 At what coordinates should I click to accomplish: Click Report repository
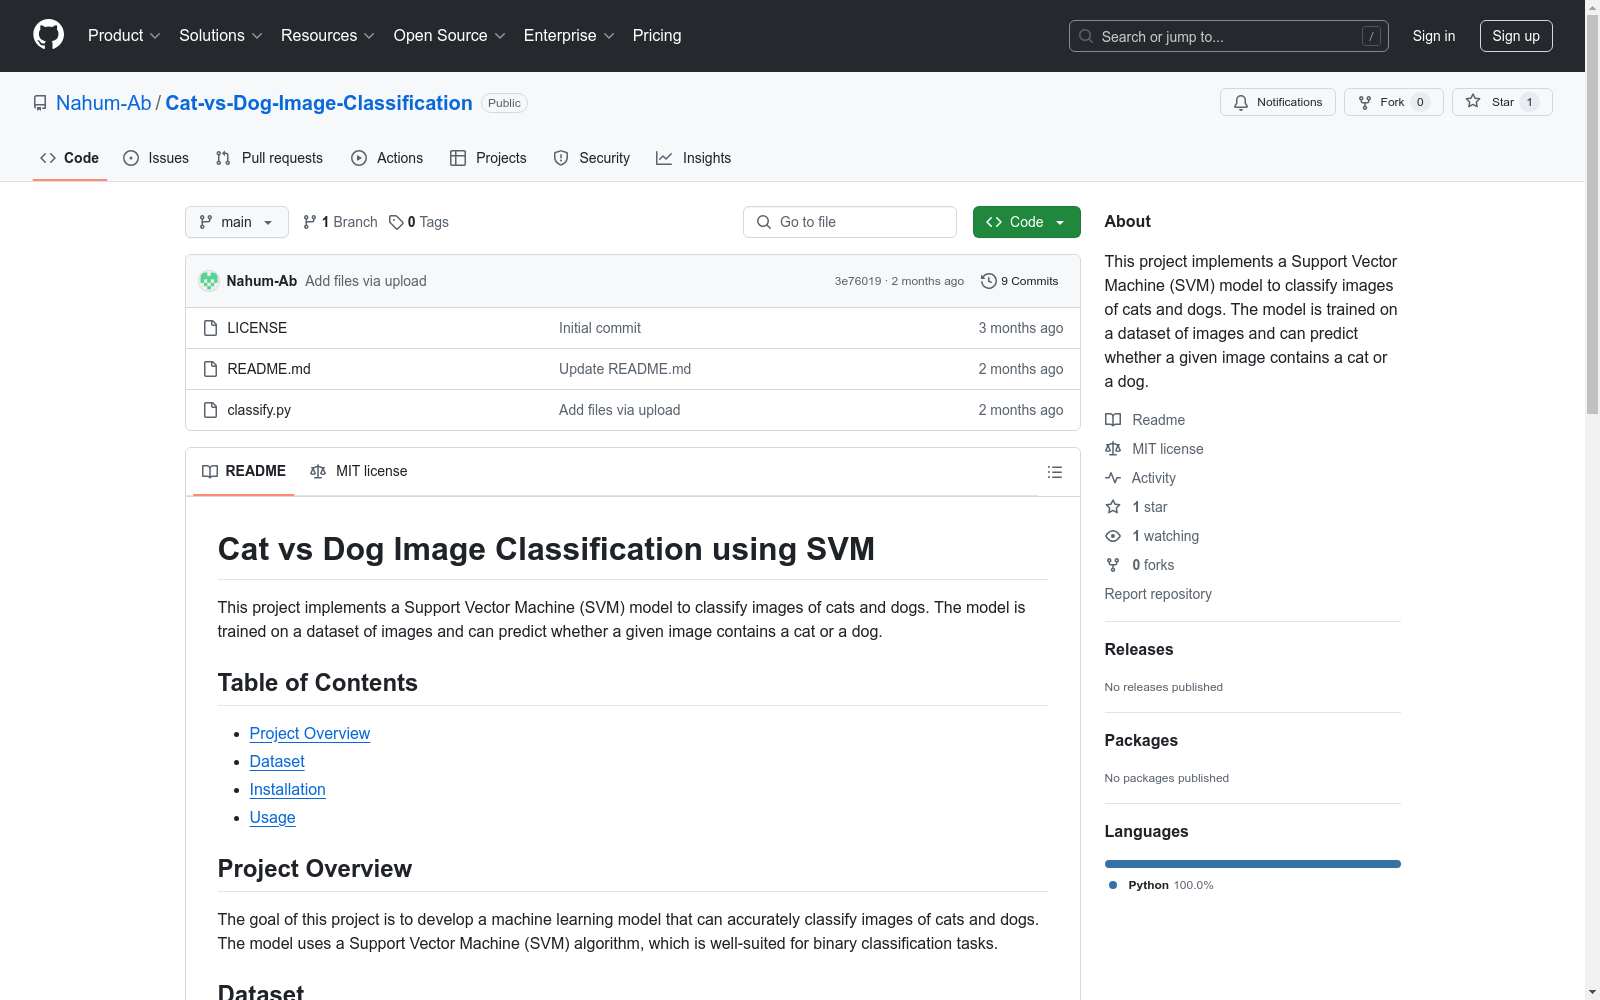click(x=1158, y=594)
